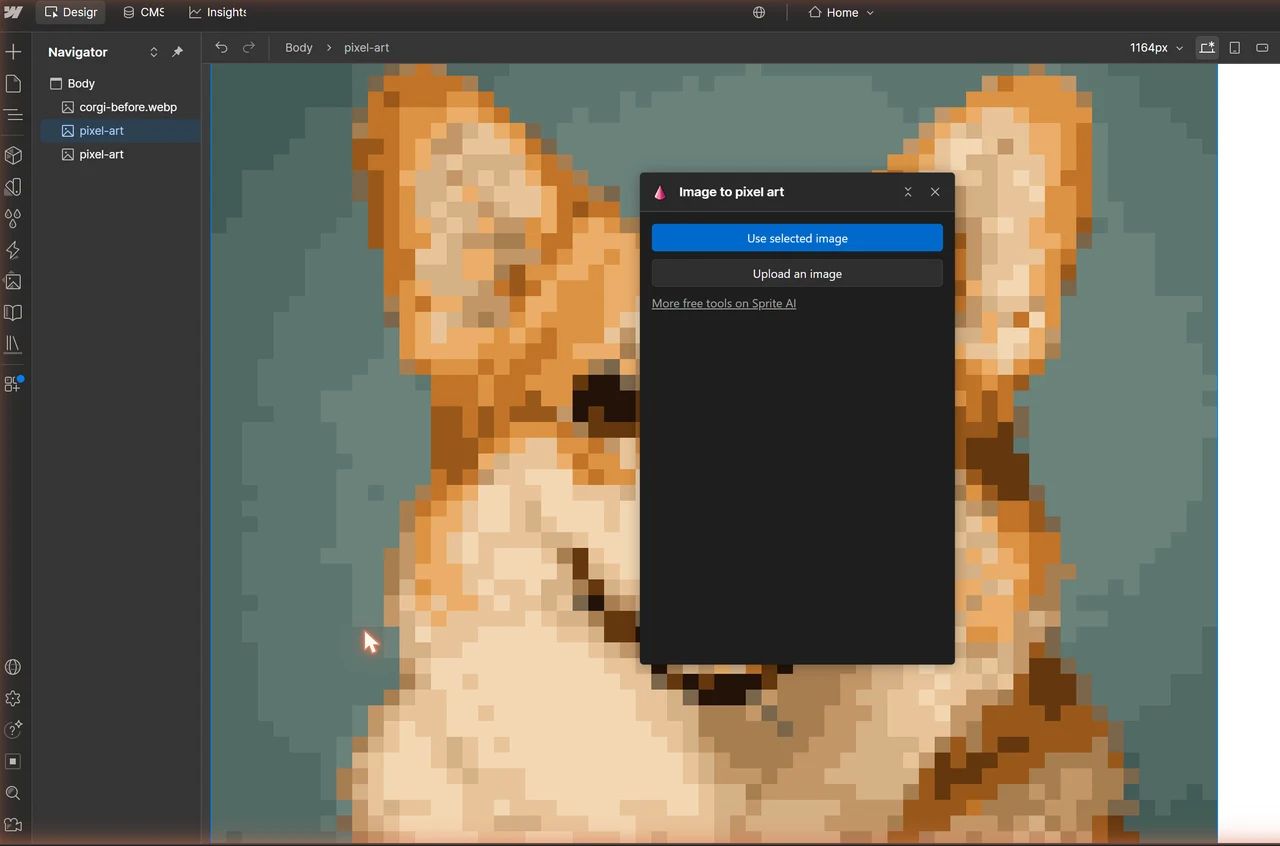Open the Interactions lightning panel
This screenshot has width=1280, height=846.
coord(13,250)
